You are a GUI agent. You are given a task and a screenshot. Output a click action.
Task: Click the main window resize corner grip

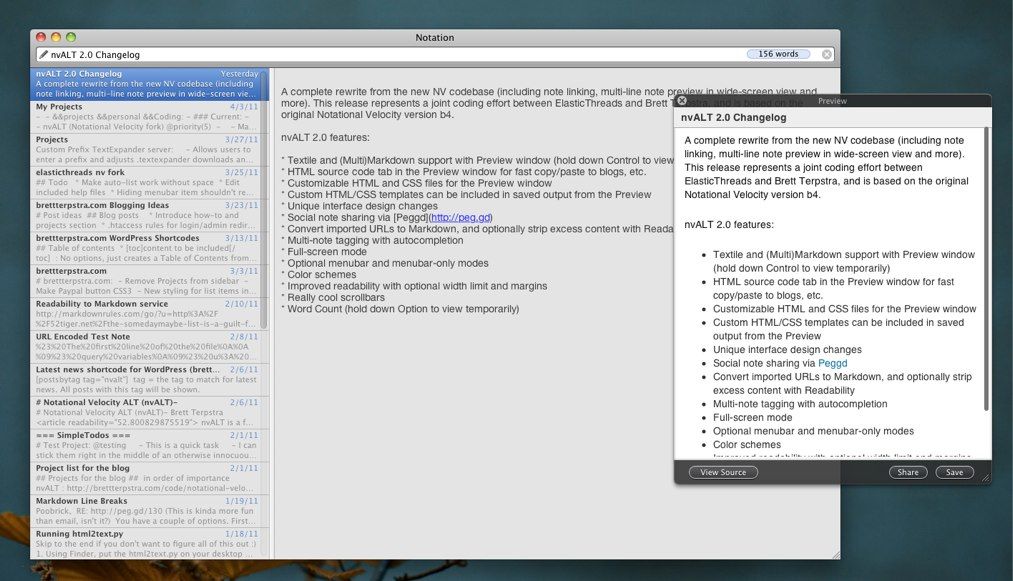836,554
